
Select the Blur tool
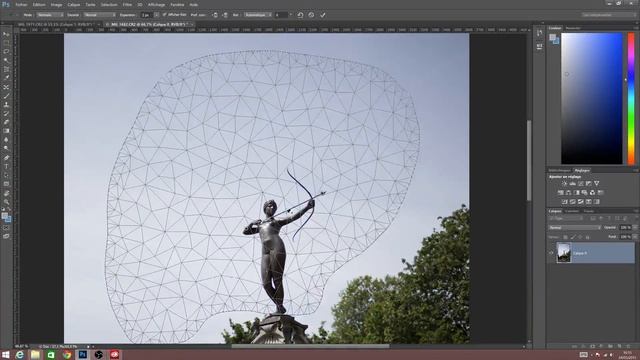pos(6,140)
